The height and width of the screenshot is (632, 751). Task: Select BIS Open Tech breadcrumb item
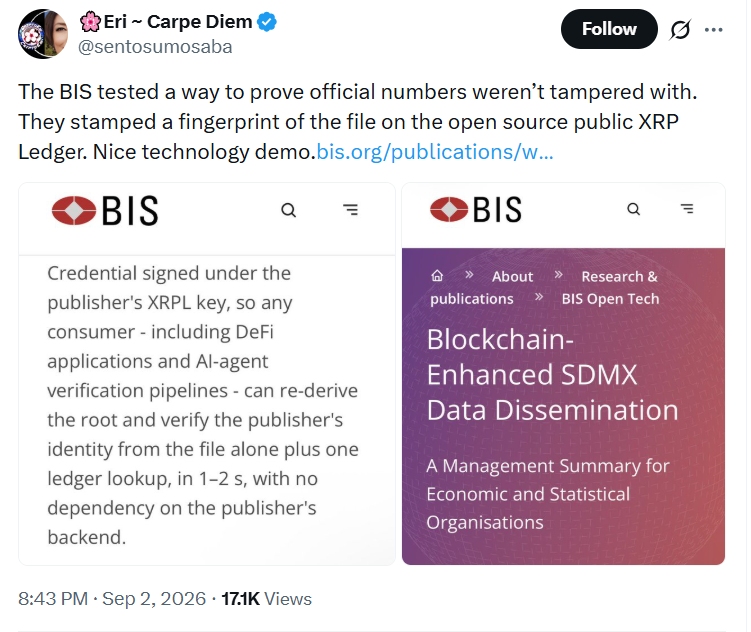pyautogui.click(x=610, y=299)
